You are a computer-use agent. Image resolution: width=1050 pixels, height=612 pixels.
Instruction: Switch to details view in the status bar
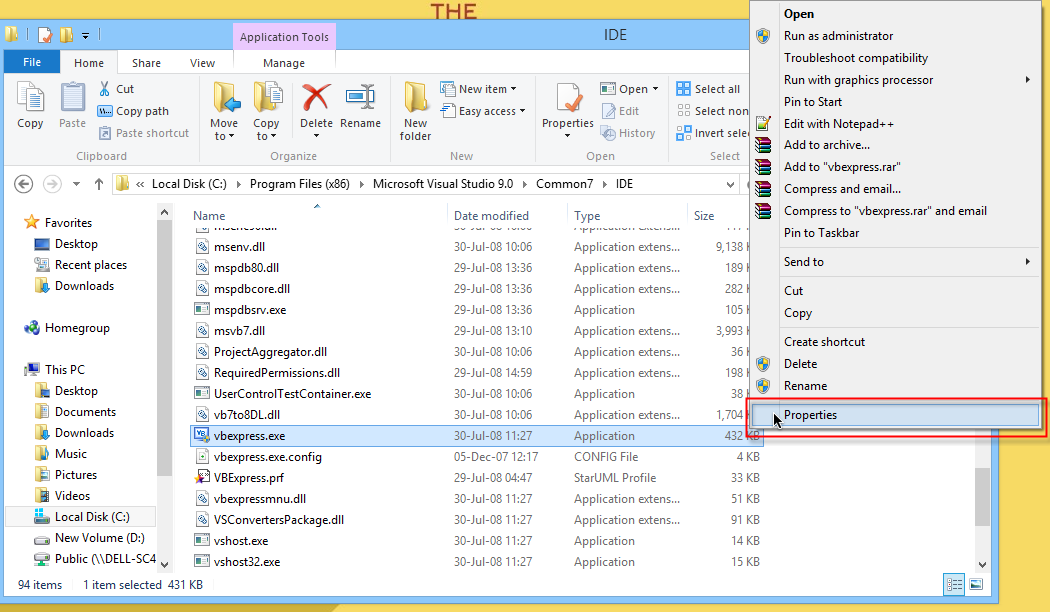(954, 584)
